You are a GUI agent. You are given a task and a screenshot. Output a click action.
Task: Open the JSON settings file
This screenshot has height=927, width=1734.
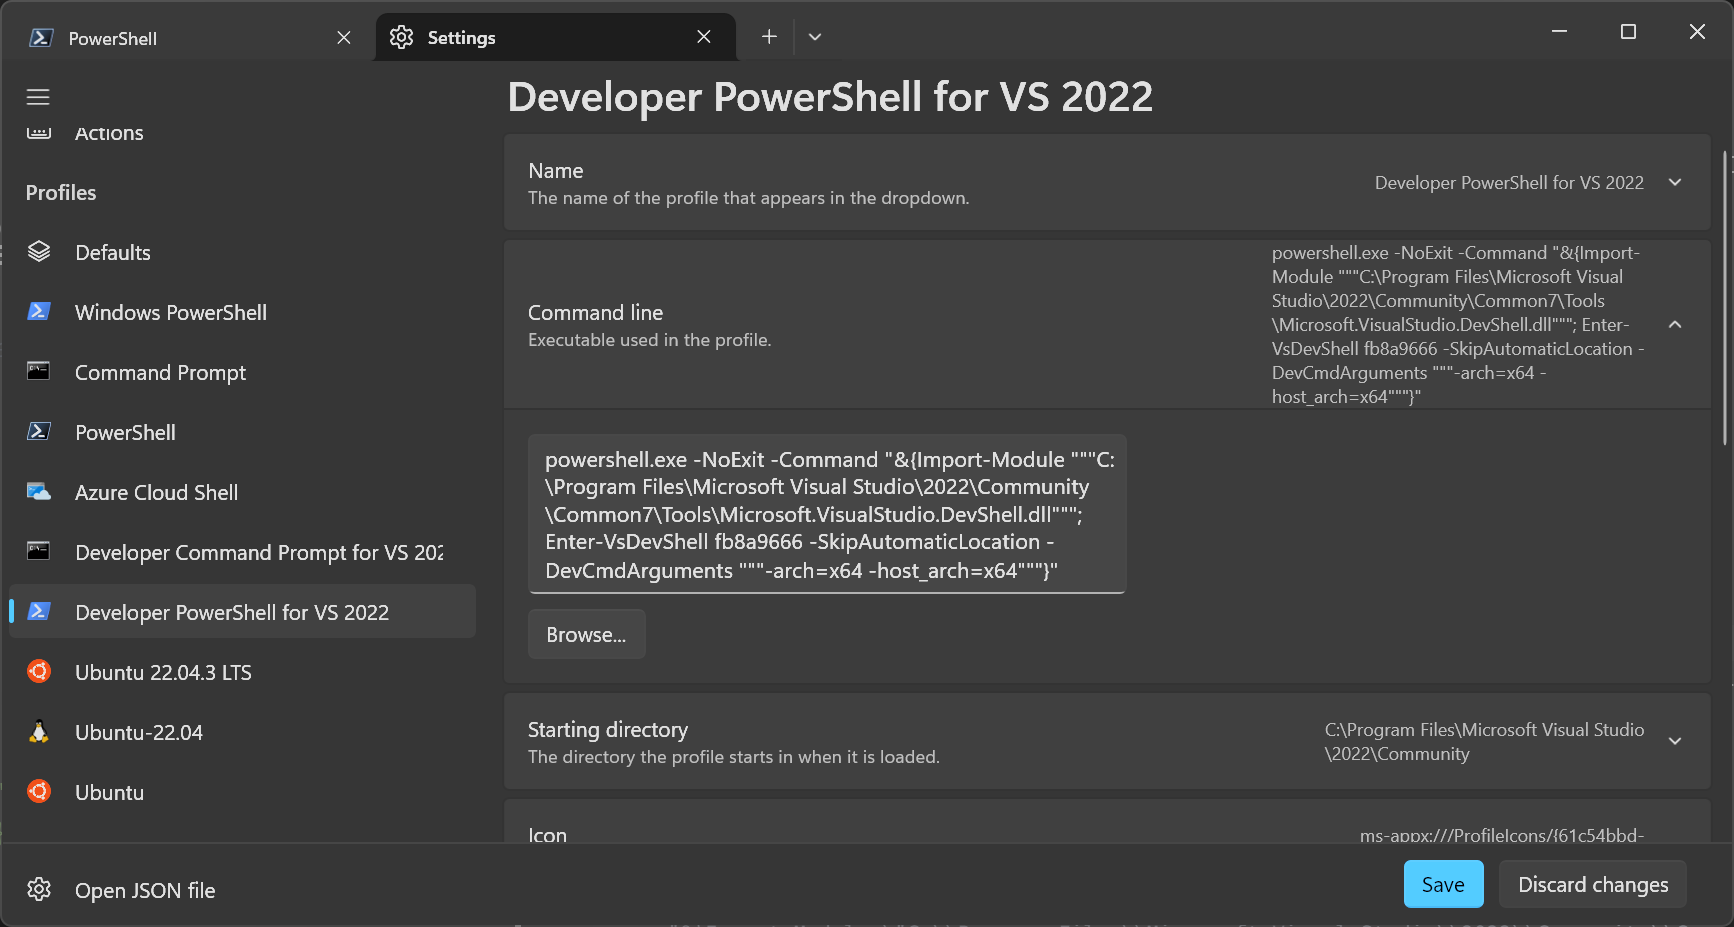(x=144, y=889)
